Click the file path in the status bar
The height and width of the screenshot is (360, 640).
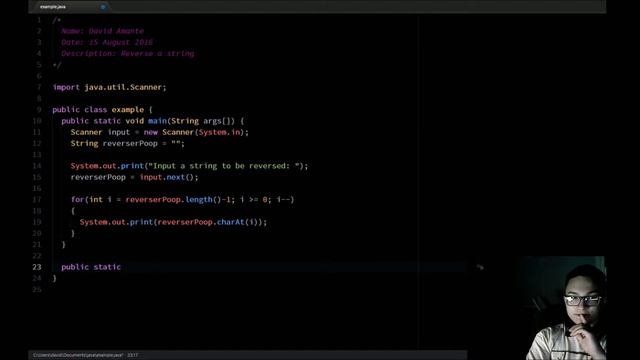(x=78, y=355)
